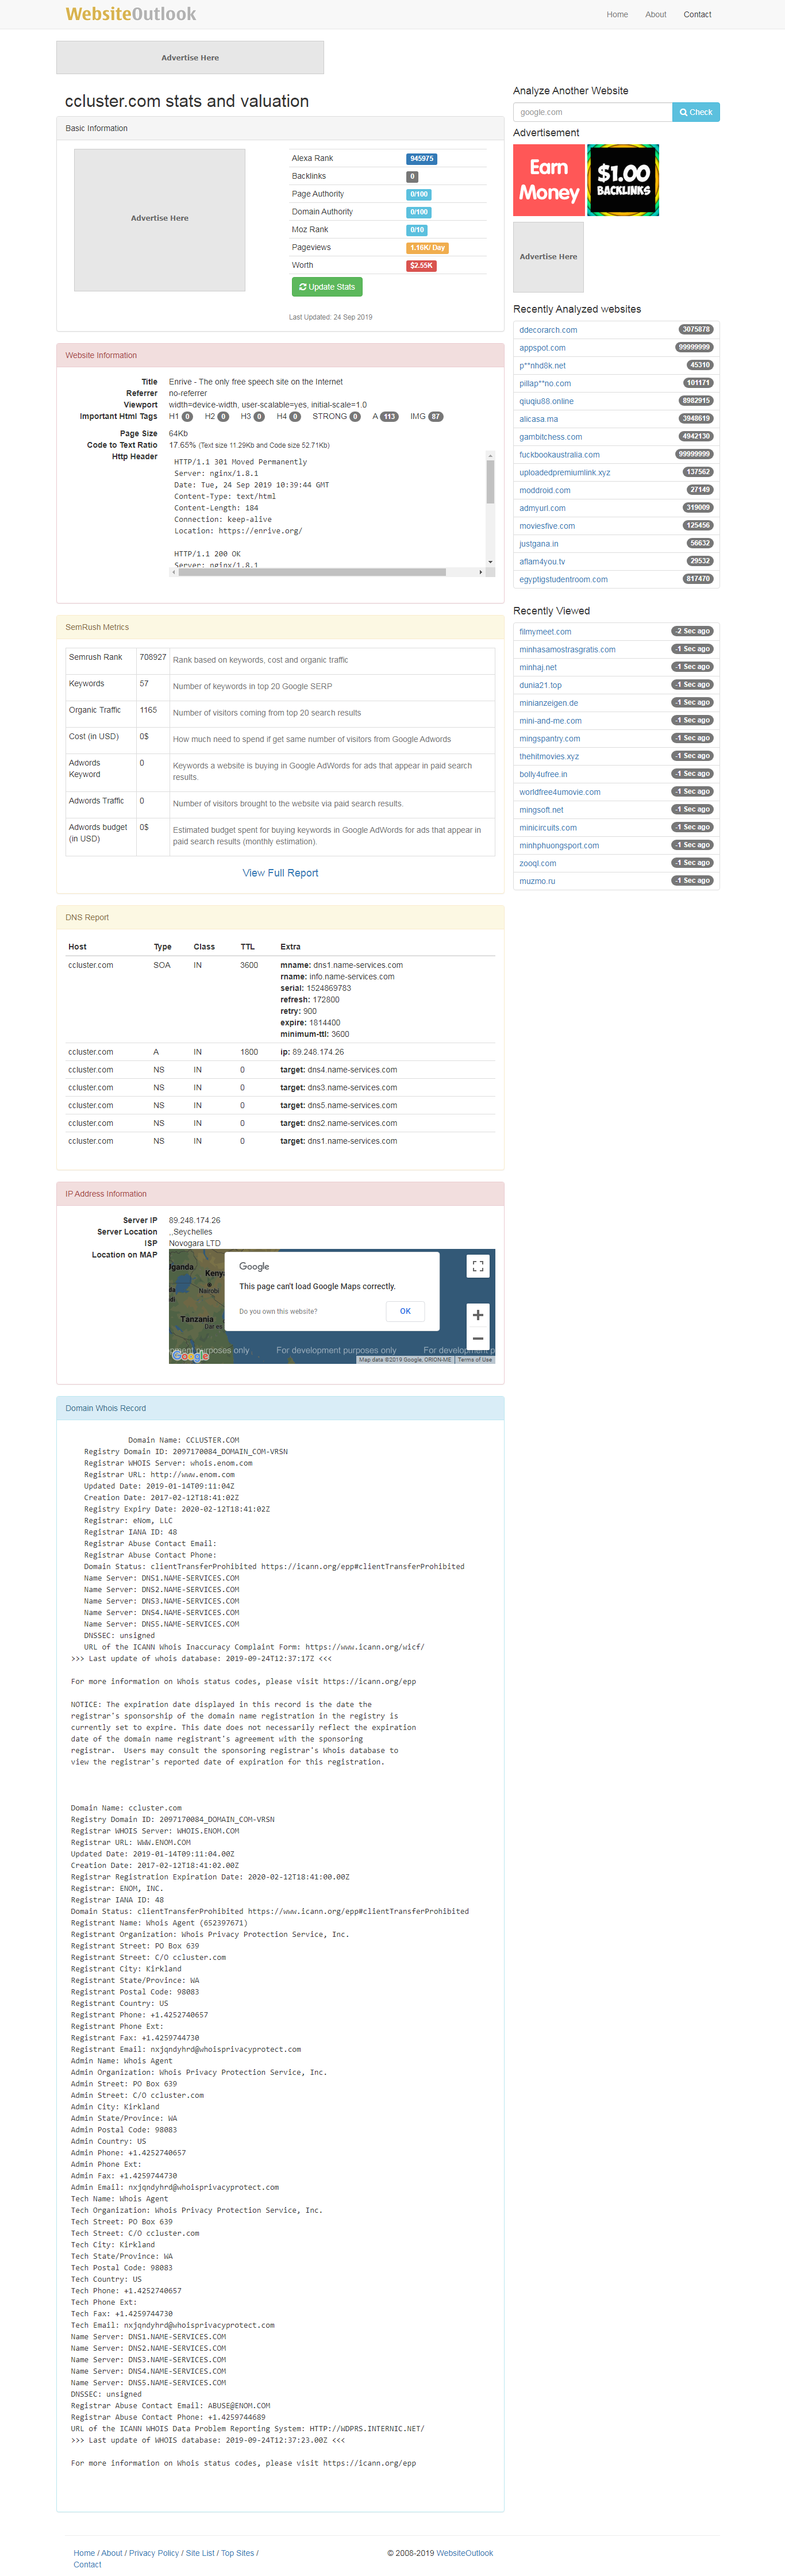Open mingsoft.net in Recently Viewed

541,810
